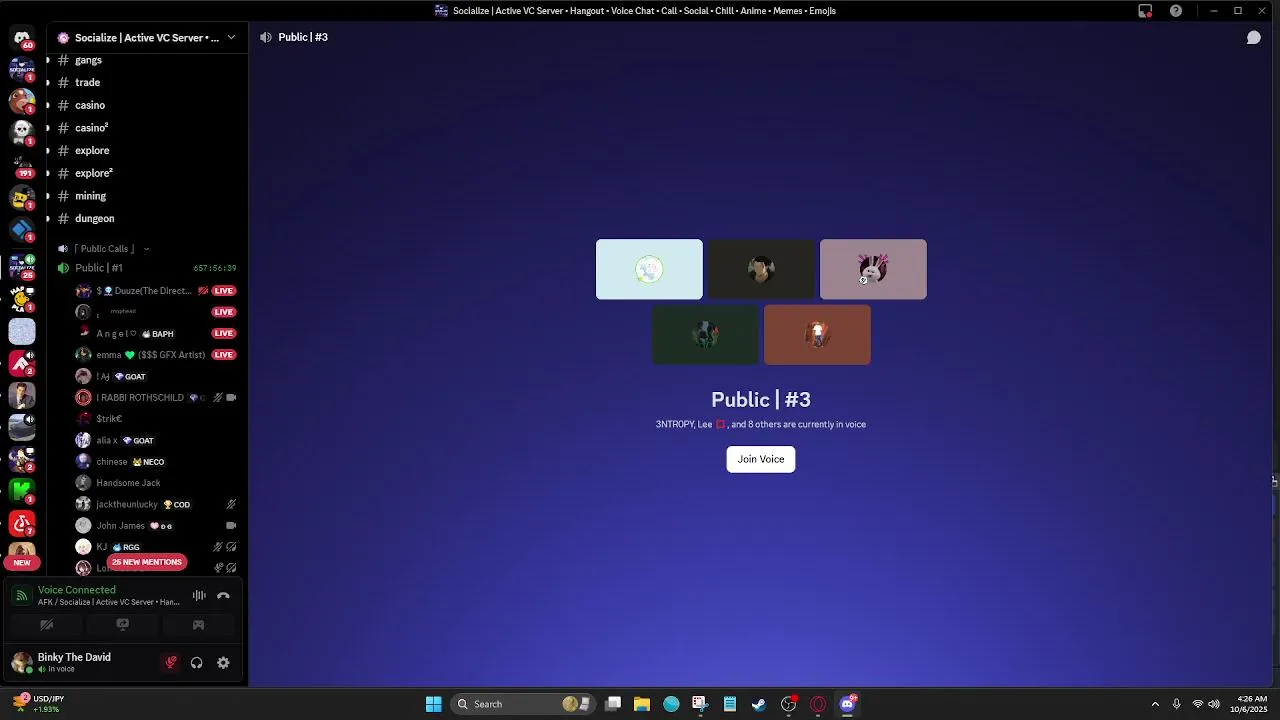Image resolution: width=1280 pixels, height=720 pixels.
Task: Show chat for the Public #3 channel
Action: 1253,37
